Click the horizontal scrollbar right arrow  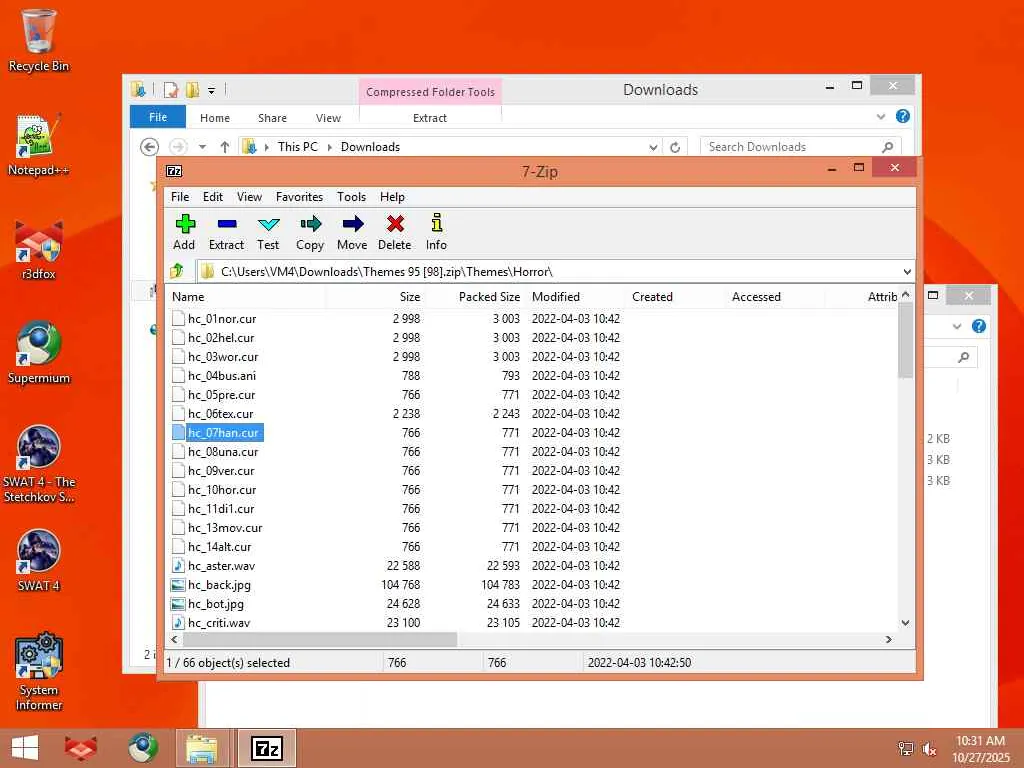click(x=889, y=639)
